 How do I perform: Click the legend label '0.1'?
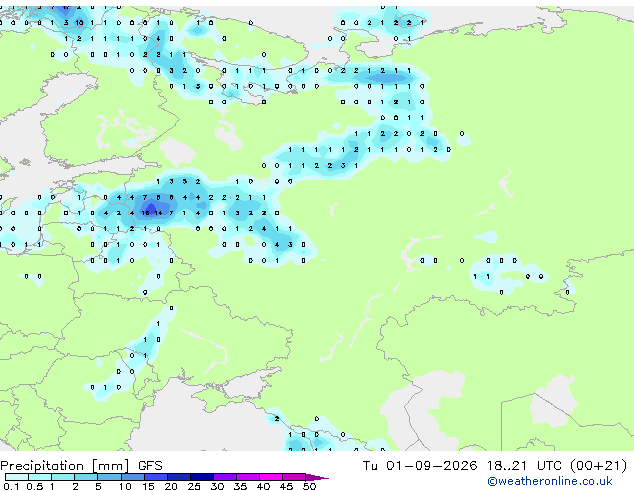11,486
